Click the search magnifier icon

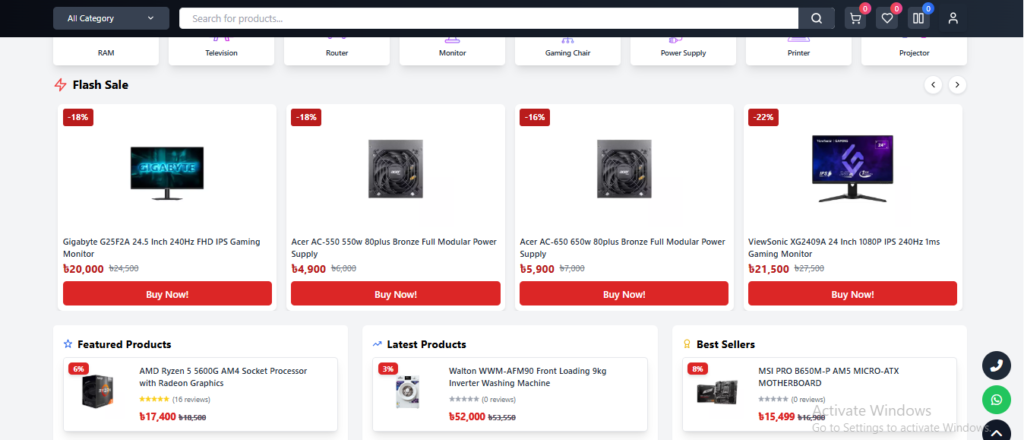pyautogui.click(x=816, y=18)
